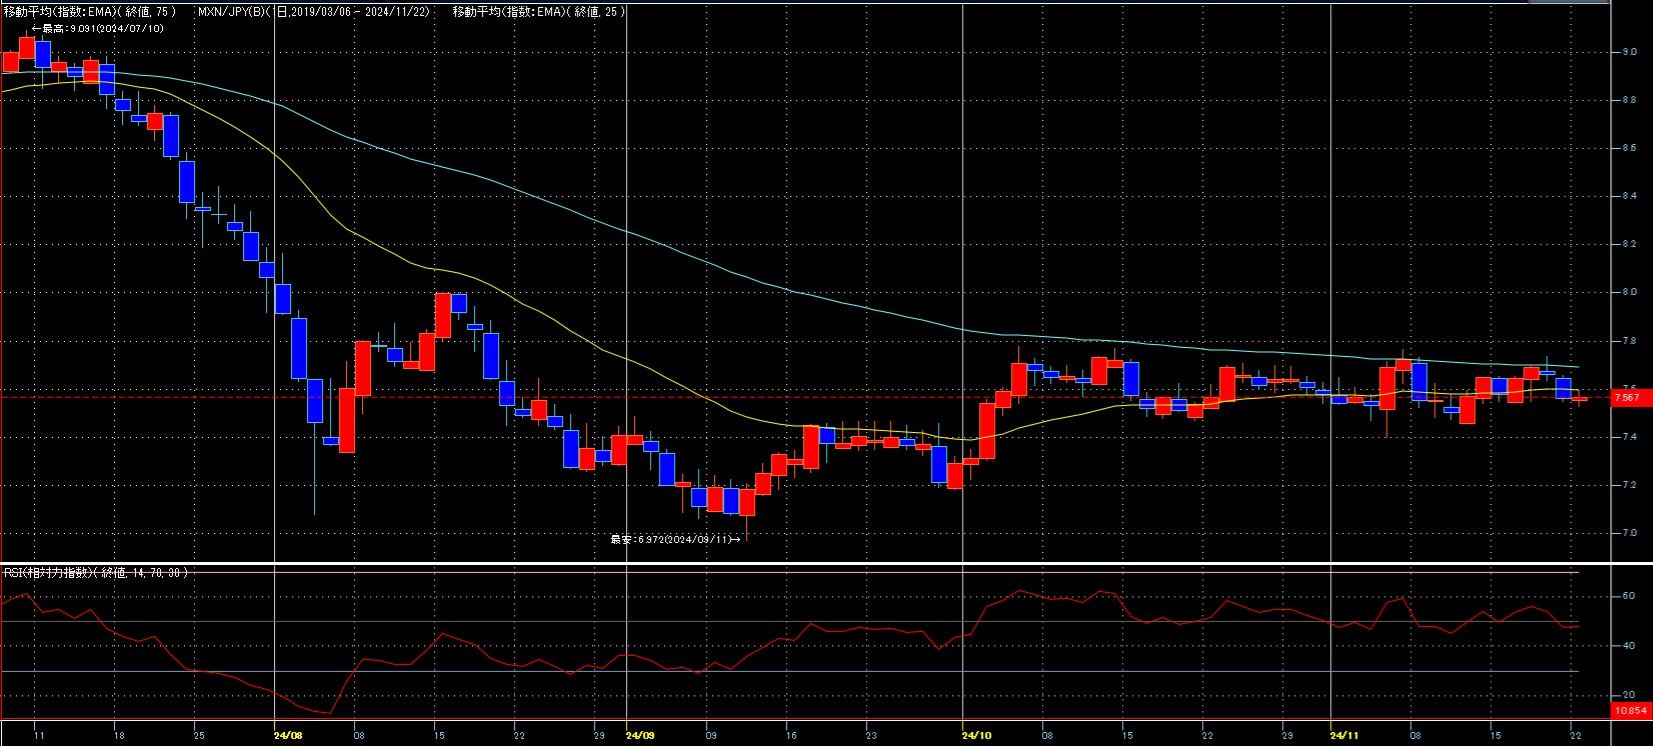Click the 24/09 month marker on date axis

[x=640, y=736]
